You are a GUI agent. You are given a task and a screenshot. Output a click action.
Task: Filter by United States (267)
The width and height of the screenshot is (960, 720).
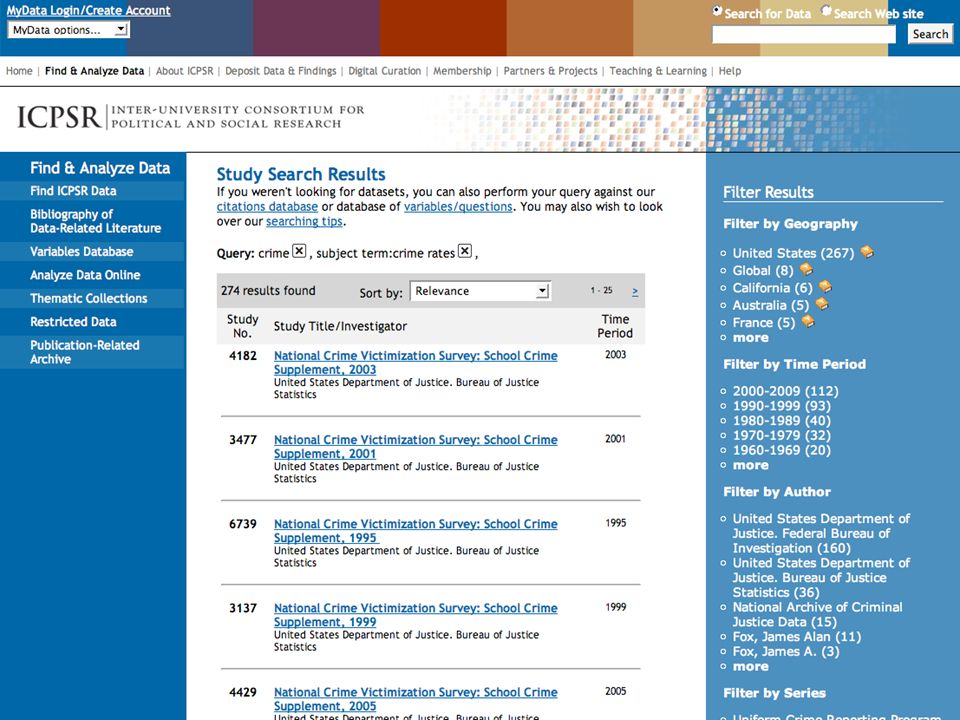tap(793, 253)
